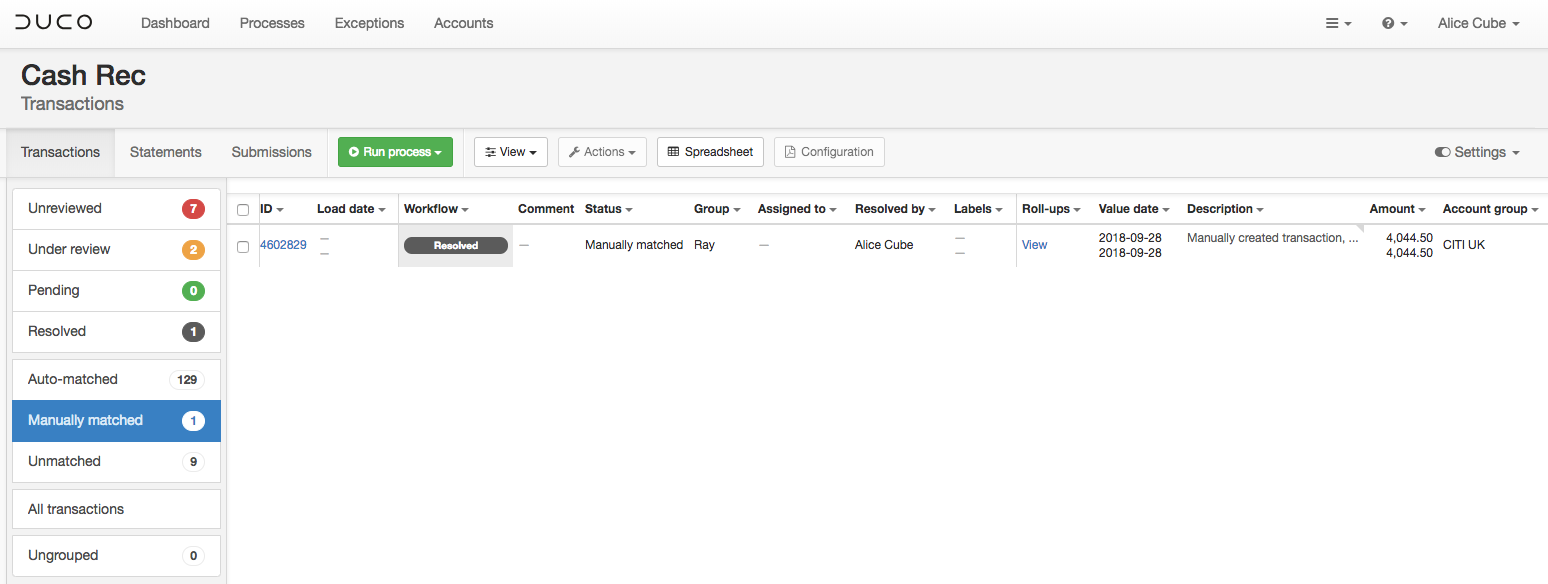Open Processes in top navigation
Screen dimensions: 1548x584
(272, 23)
